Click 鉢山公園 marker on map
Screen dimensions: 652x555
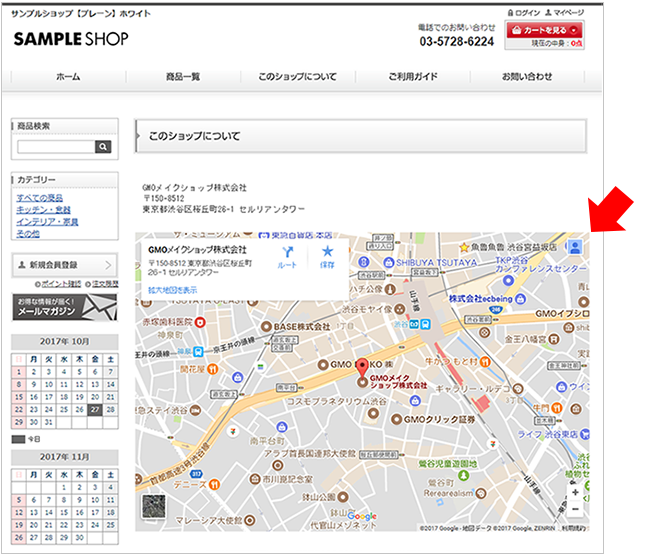point(343,496)
